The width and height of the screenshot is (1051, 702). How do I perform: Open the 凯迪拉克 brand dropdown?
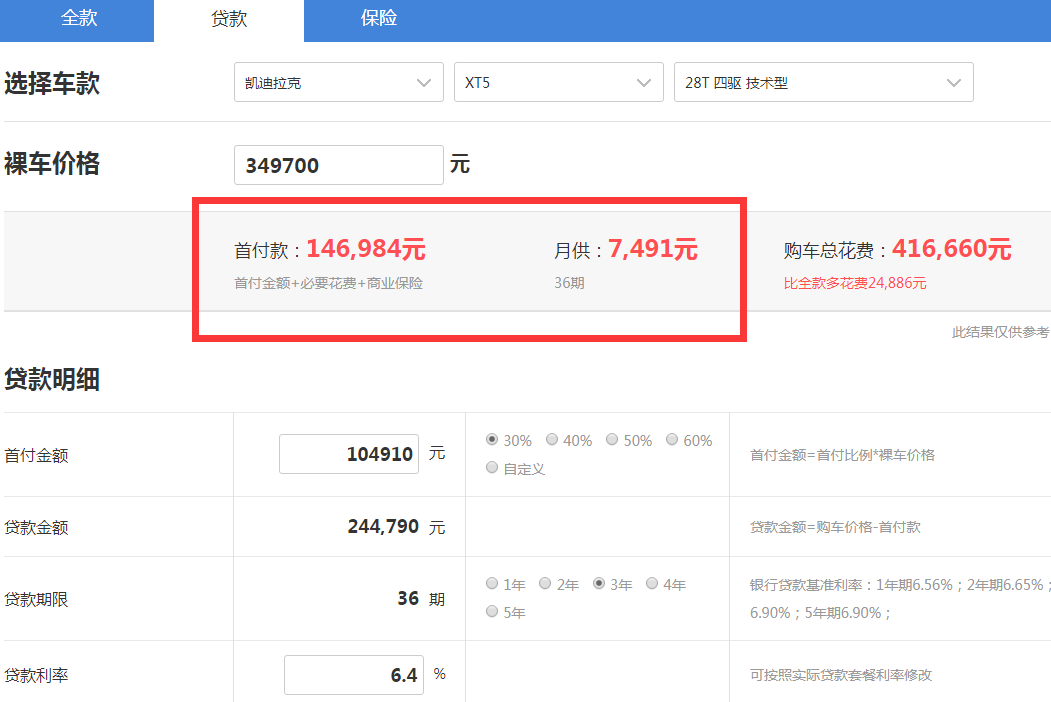[338, 82]
